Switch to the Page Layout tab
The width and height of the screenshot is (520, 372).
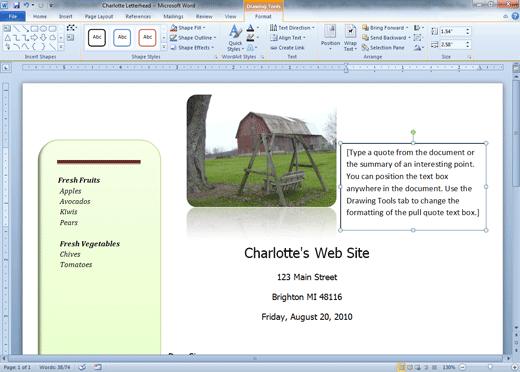(99, 16)
